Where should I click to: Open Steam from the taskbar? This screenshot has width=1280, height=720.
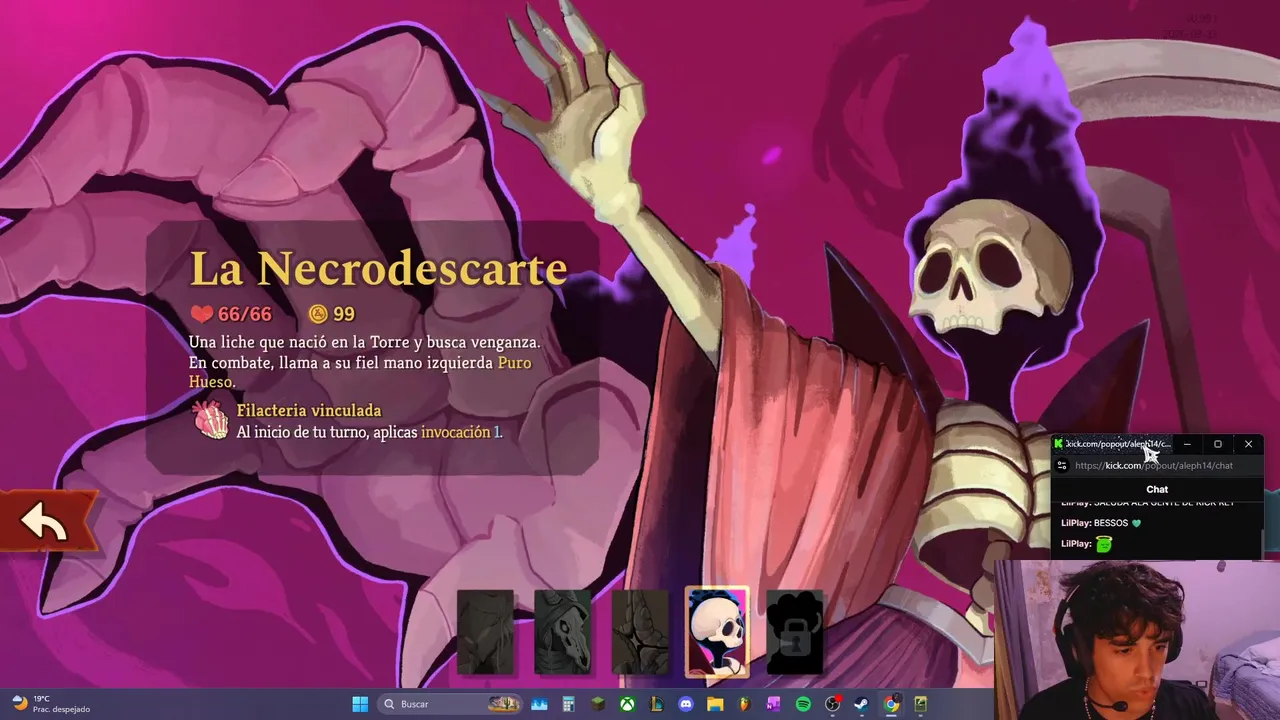pos(861,704)
